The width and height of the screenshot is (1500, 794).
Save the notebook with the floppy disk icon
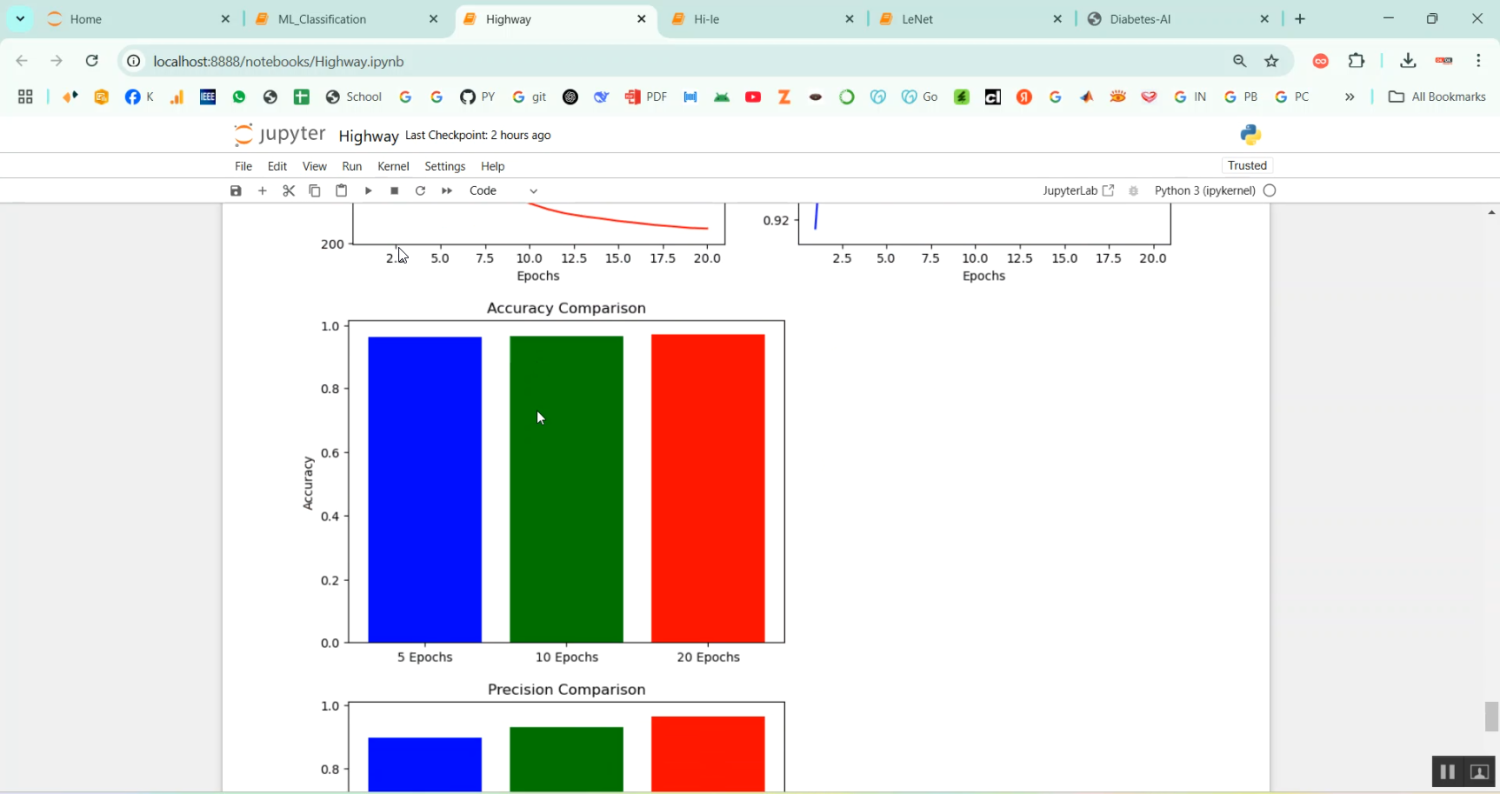pos(236,191)
